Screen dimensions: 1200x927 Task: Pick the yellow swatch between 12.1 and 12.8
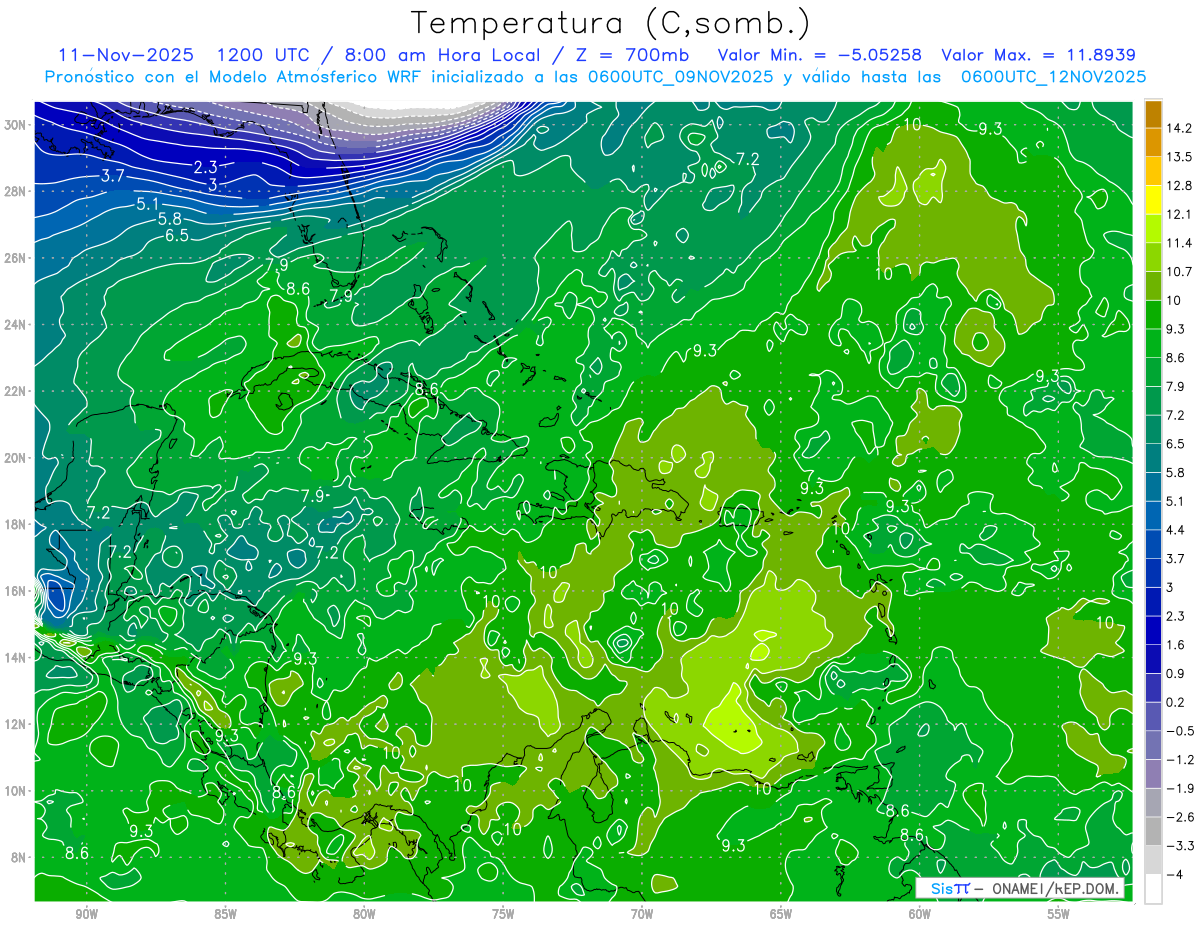(1153, 199)
